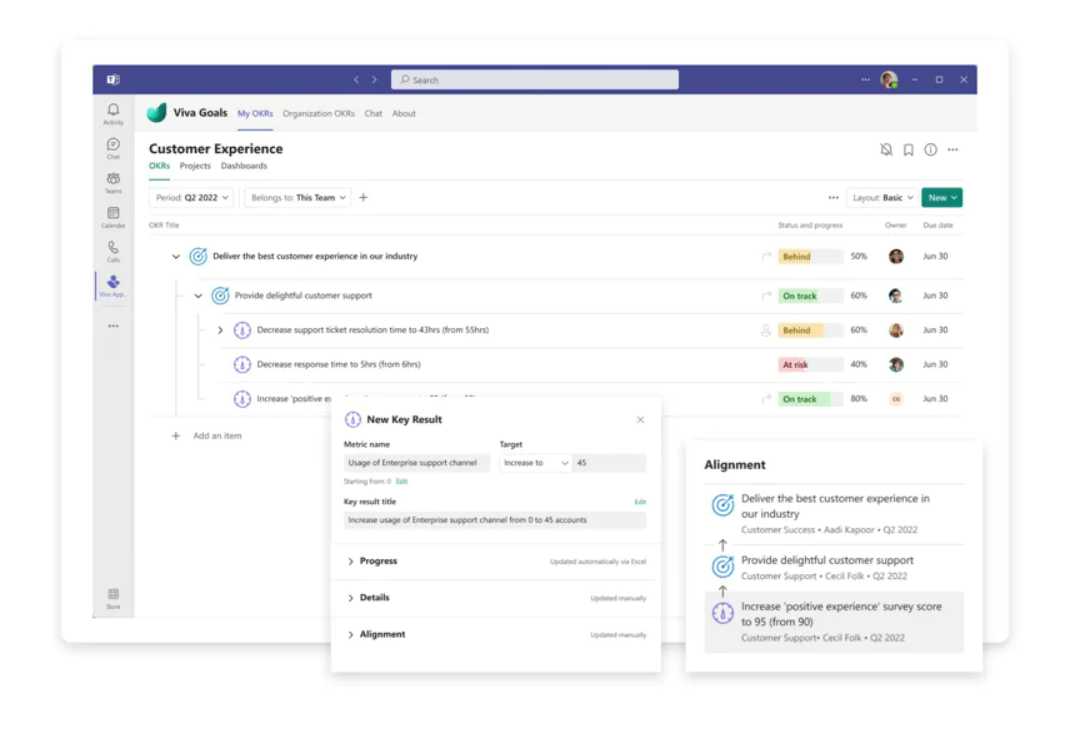Click the Key result title text field
Screen dimensions: 1081x745
[x=495, y=520]
